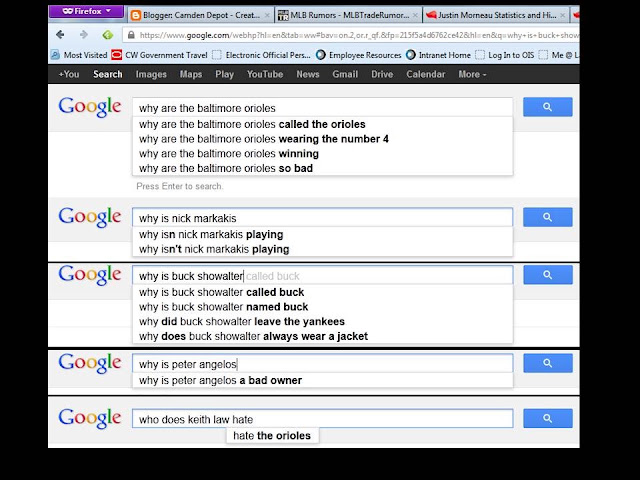This screenshot has width=640, height=480.
Task: Open the Most Visited bookmark
Action: point(79,55)
